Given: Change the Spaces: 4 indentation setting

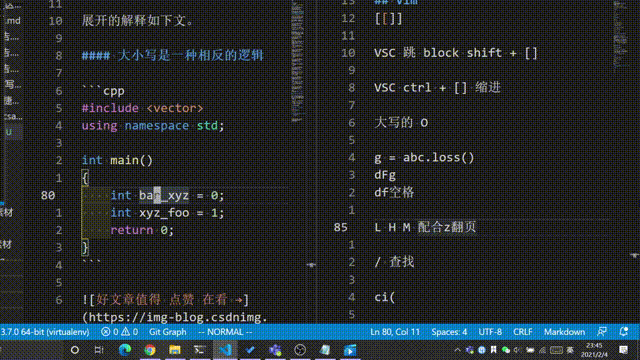Looking at the screenshot, I should (x=449, y=332).
